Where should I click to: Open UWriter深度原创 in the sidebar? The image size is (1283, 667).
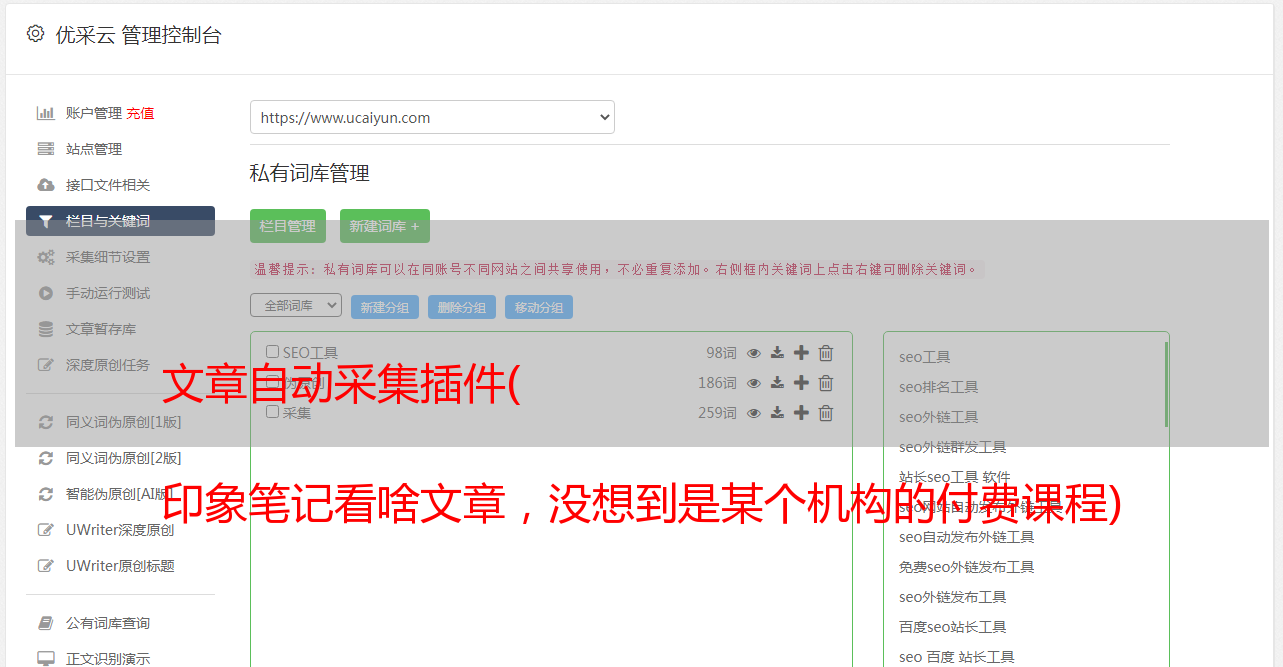click(x=120, y=530)
